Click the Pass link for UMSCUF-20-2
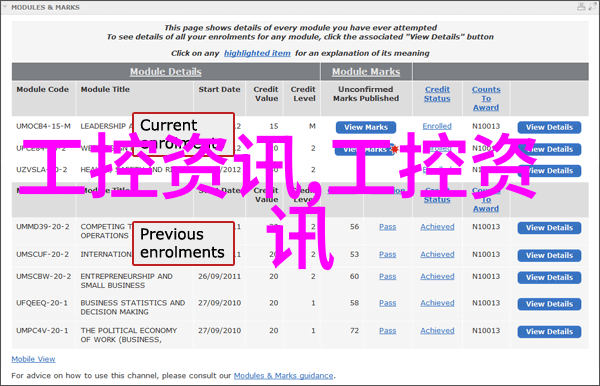The height and width of the screenshot is (386, 600). [388, 254]
